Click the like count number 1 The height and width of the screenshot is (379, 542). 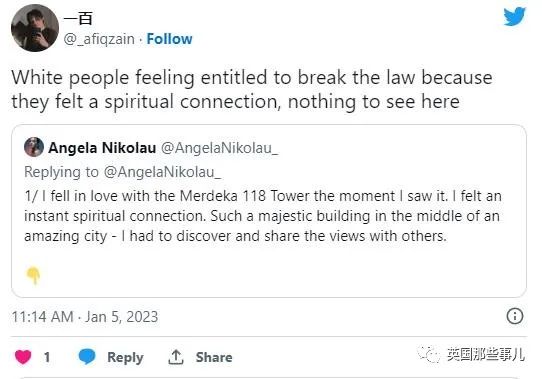pyautogui.click(x=47, y=357)
